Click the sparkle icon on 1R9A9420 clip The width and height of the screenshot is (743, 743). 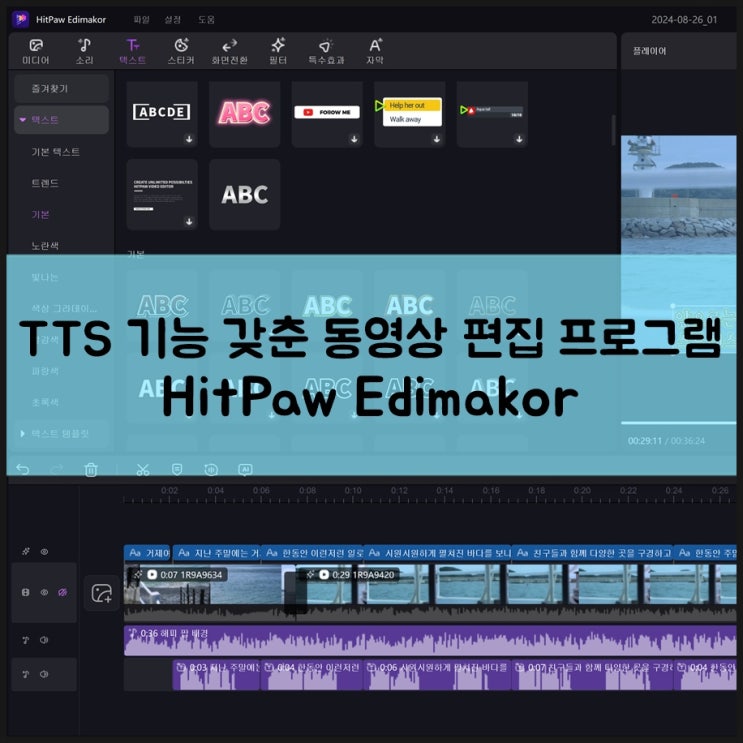[x=310, y=574]
